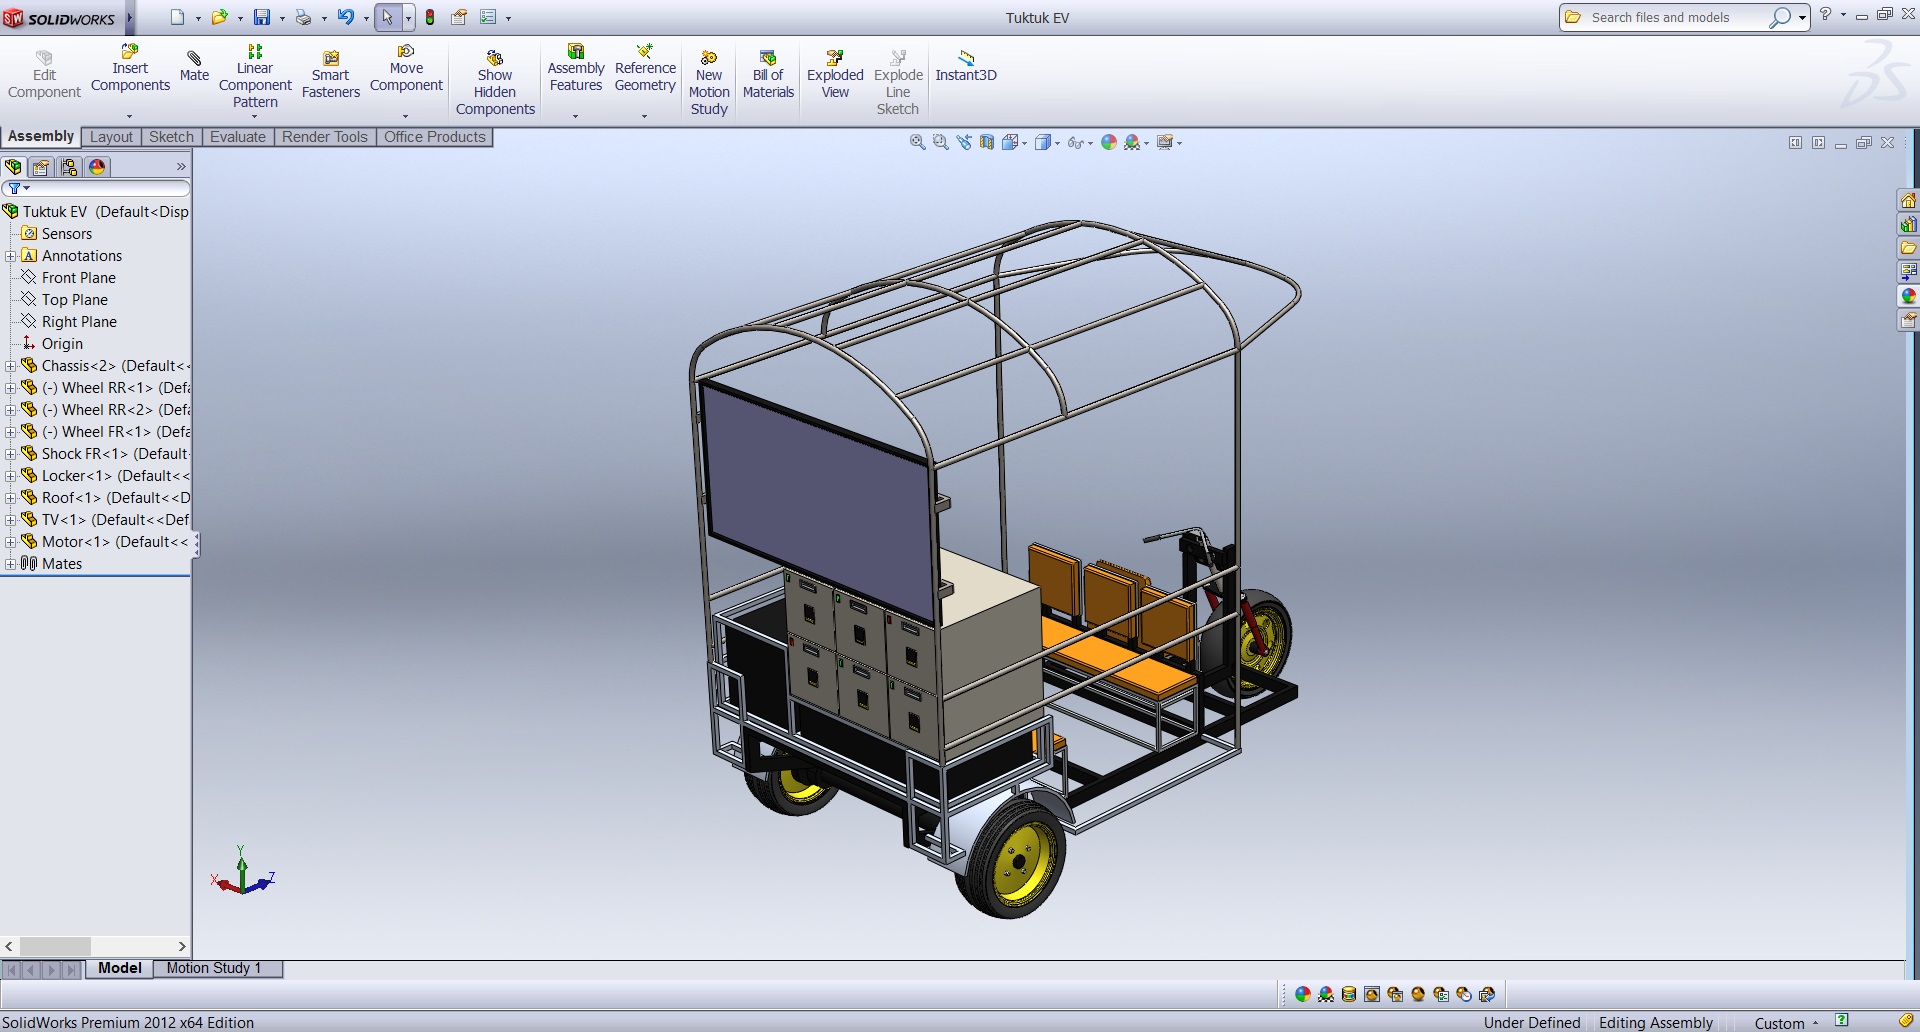Create an Exploded View

tap(835, 74)
